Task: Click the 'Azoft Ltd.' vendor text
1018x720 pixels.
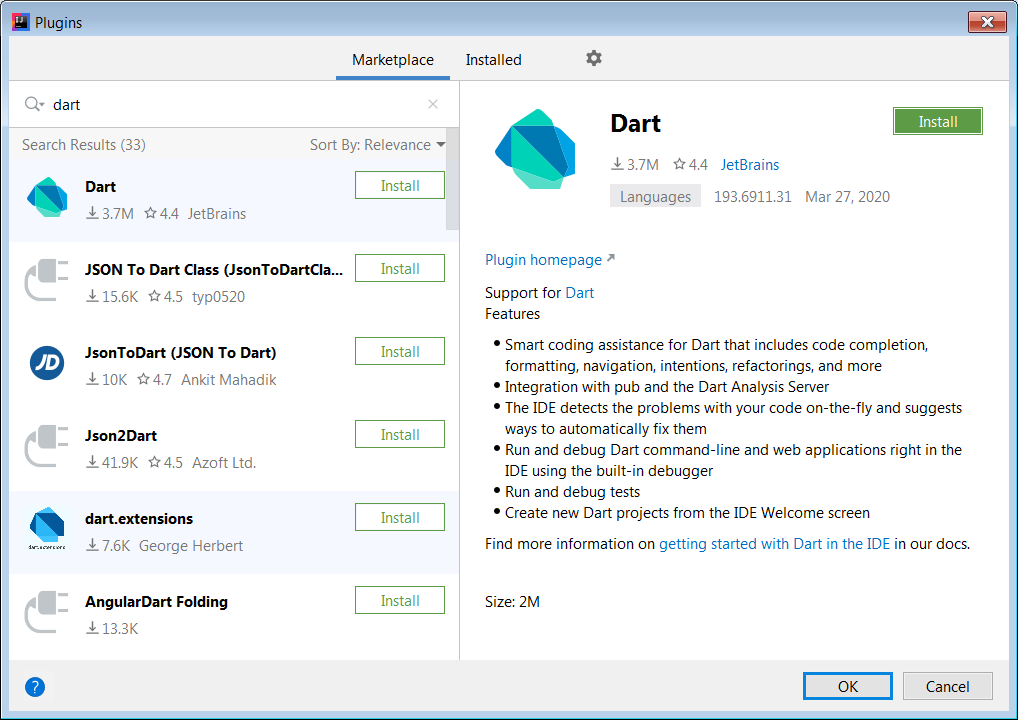Action: [224, 463]
